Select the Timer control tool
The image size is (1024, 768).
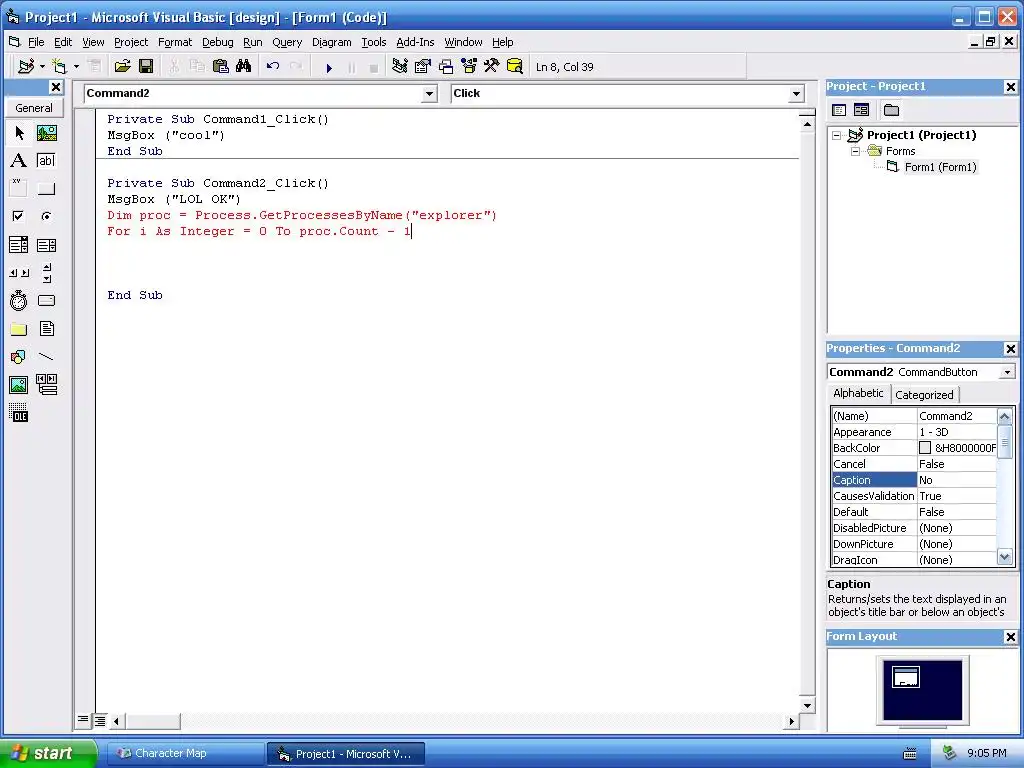19,300
